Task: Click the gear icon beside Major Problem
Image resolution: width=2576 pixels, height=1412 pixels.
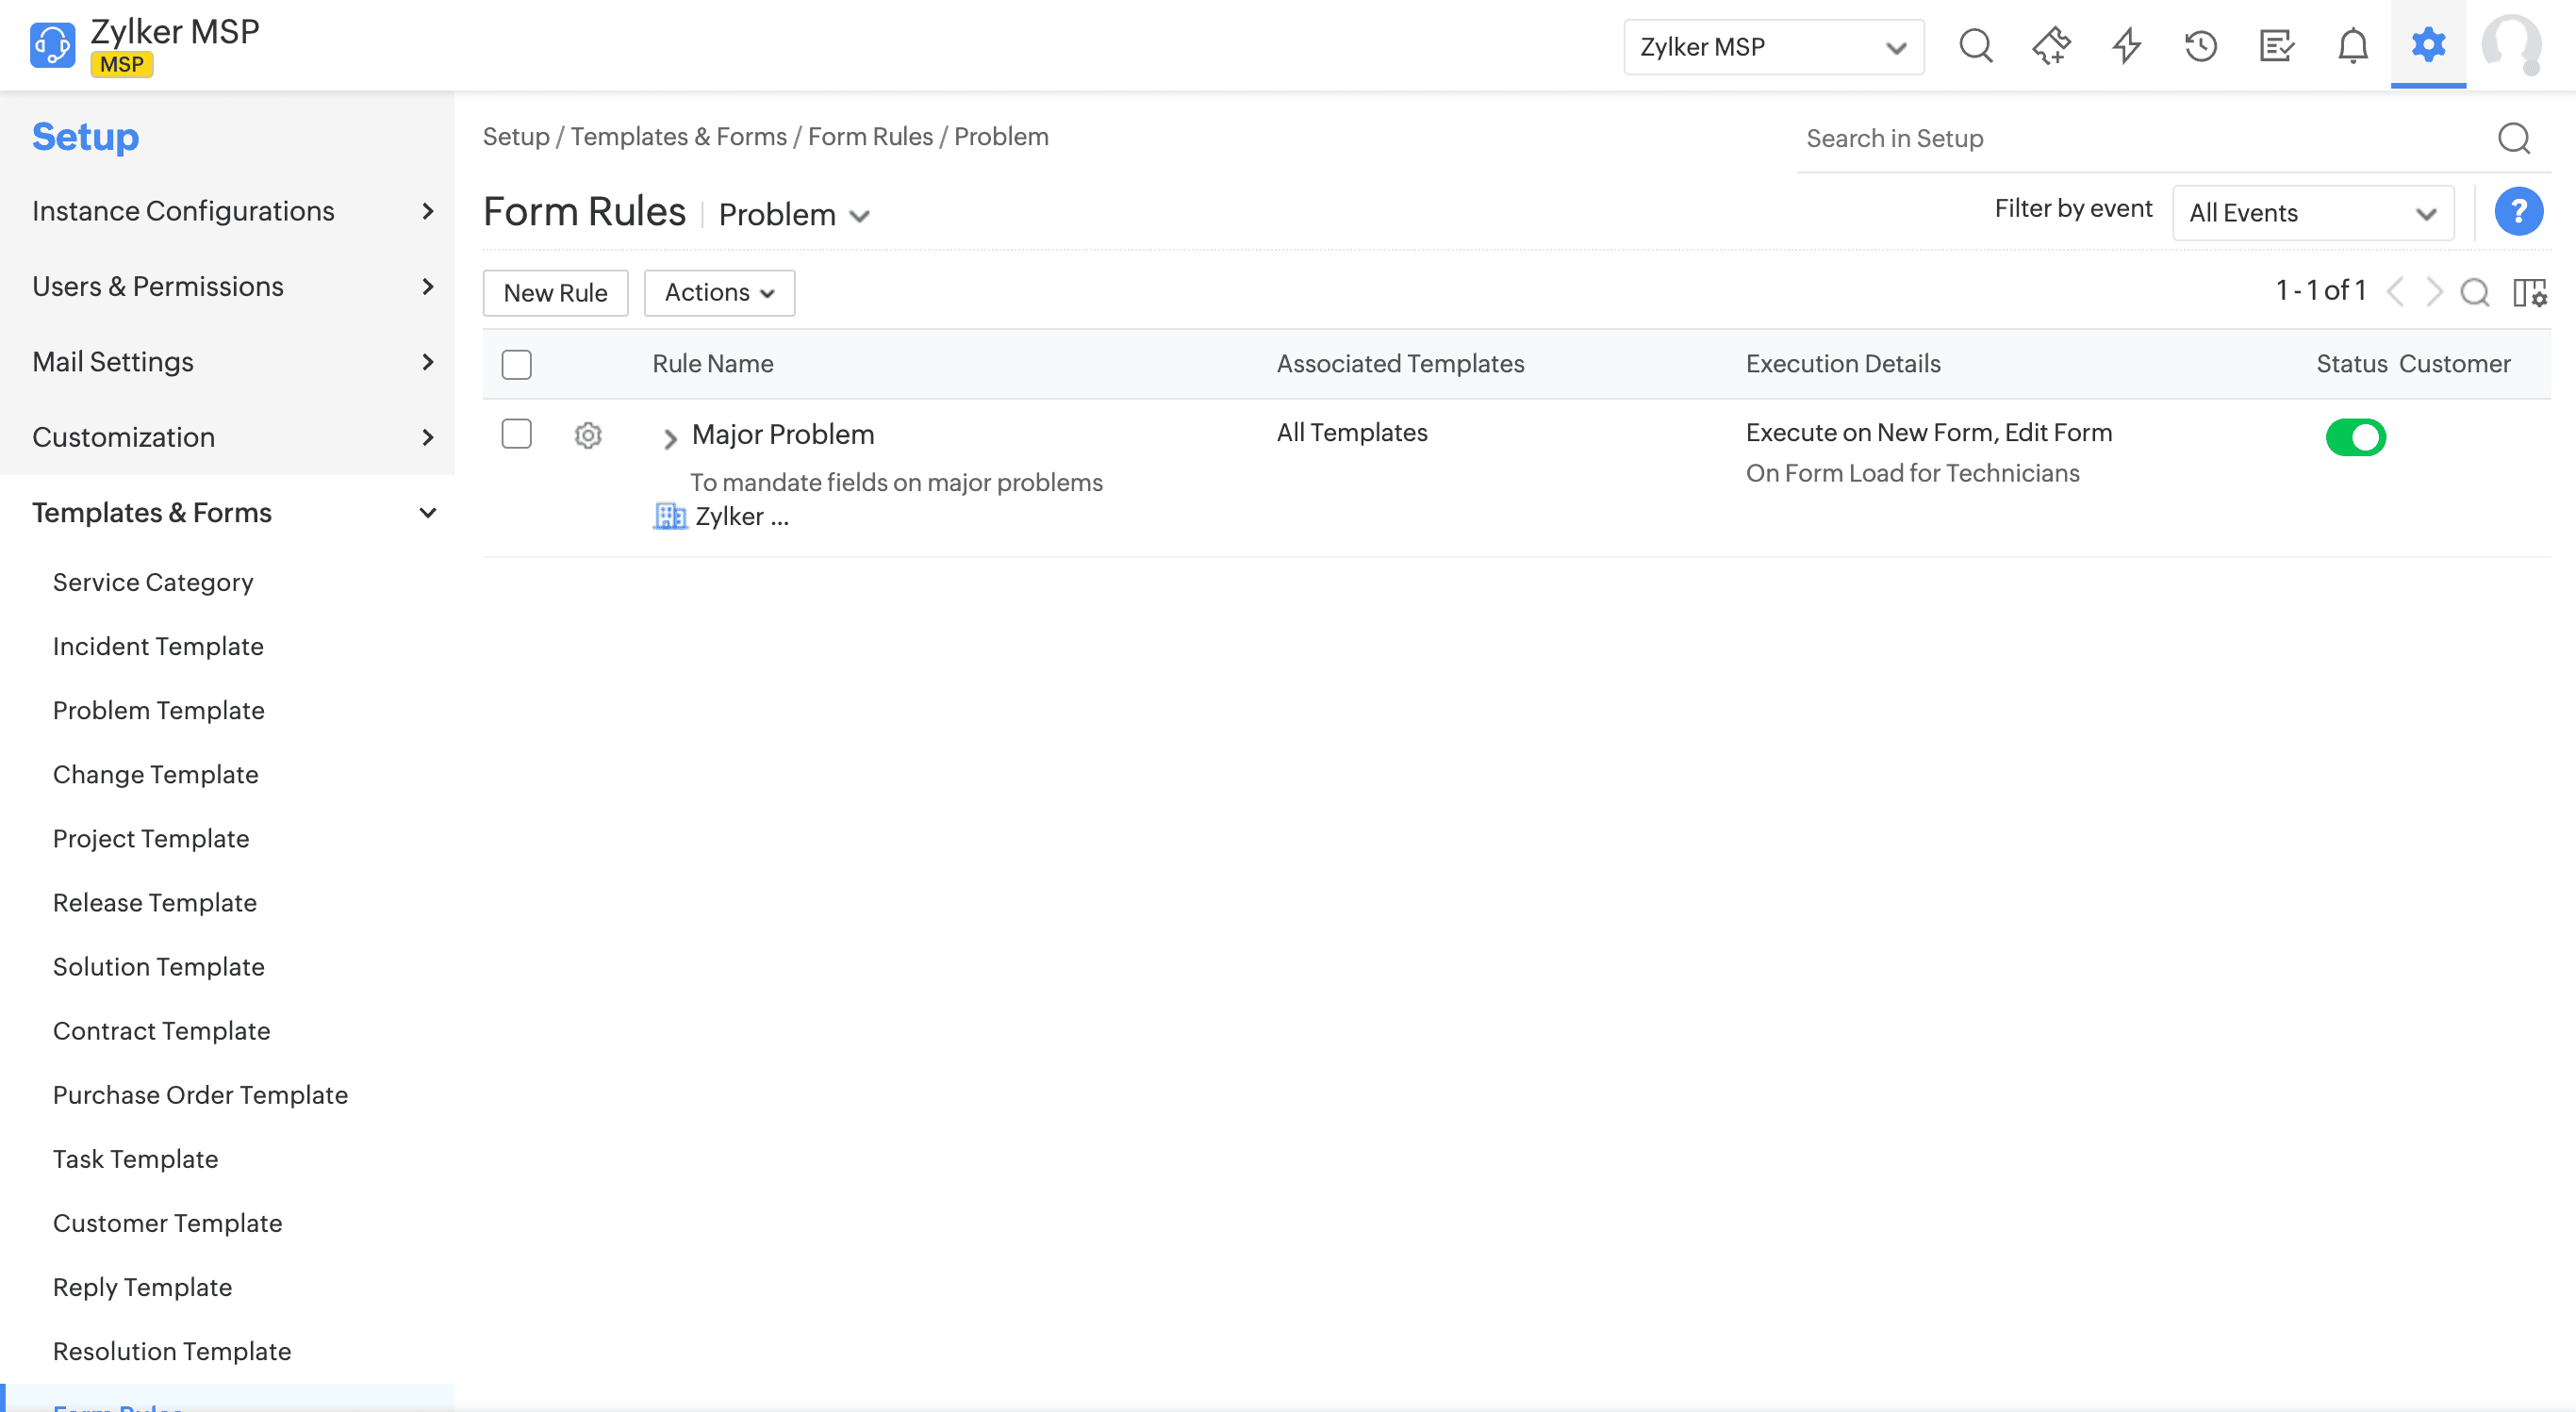Action: [588, 435]
